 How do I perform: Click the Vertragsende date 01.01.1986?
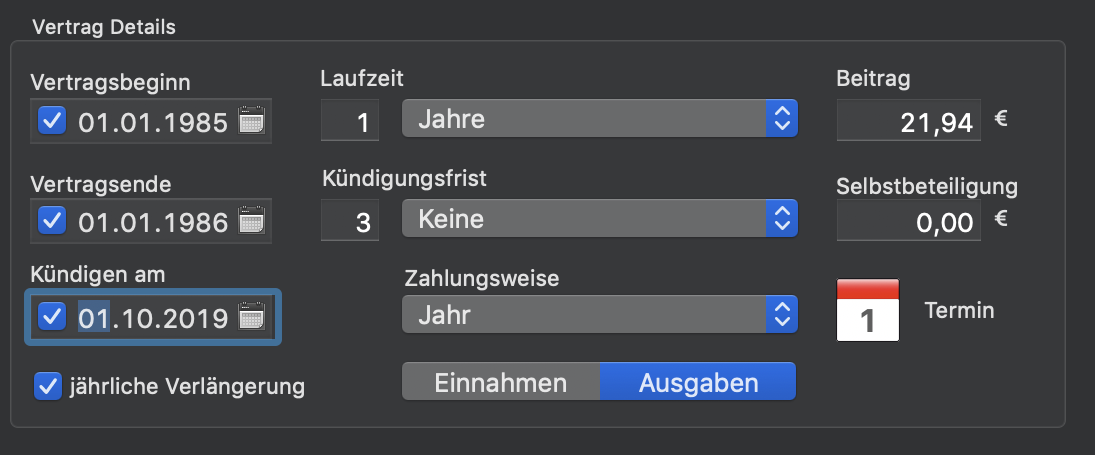tap(153, 222)
